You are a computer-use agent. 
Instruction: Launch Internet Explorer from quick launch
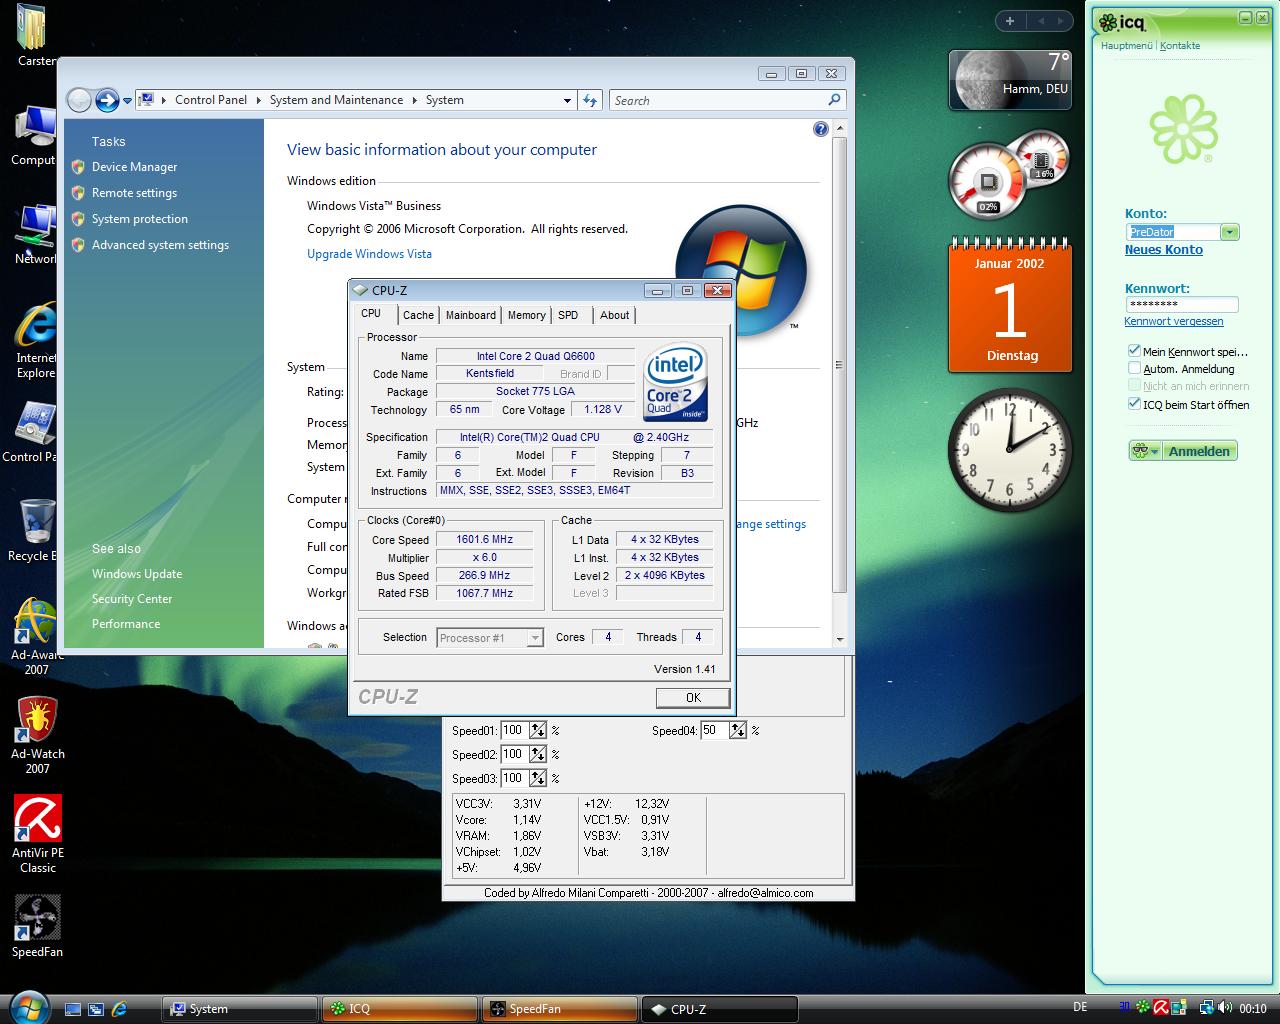[x=119, y=1009]
